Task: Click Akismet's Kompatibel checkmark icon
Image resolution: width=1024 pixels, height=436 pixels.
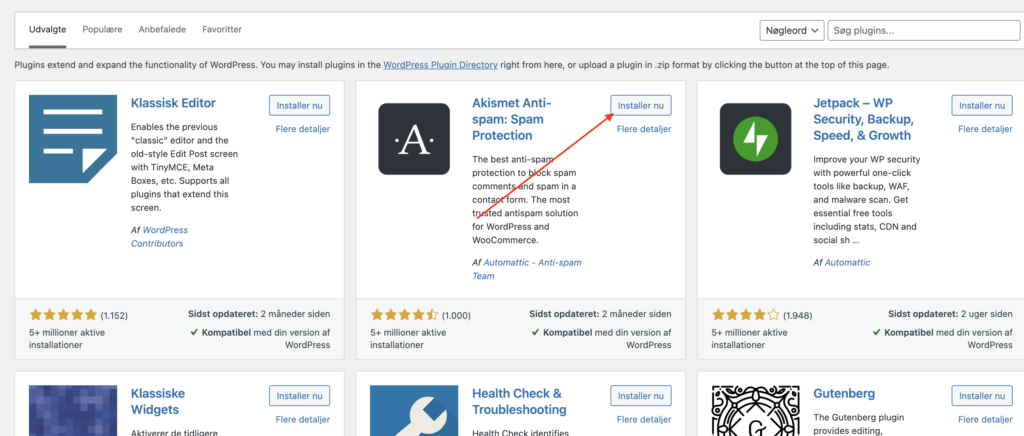Action: tap(536, 332)
